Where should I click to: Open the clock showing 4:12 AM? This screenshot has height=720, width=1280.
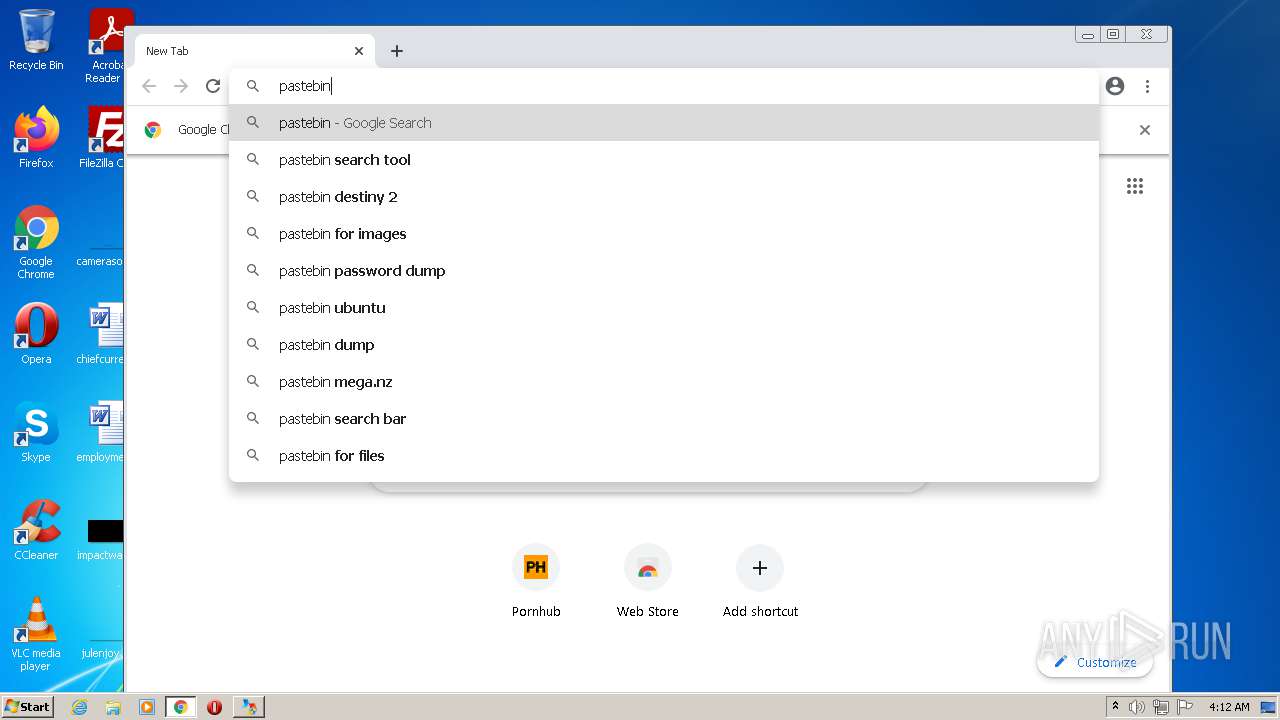(x=1228, y=707)
